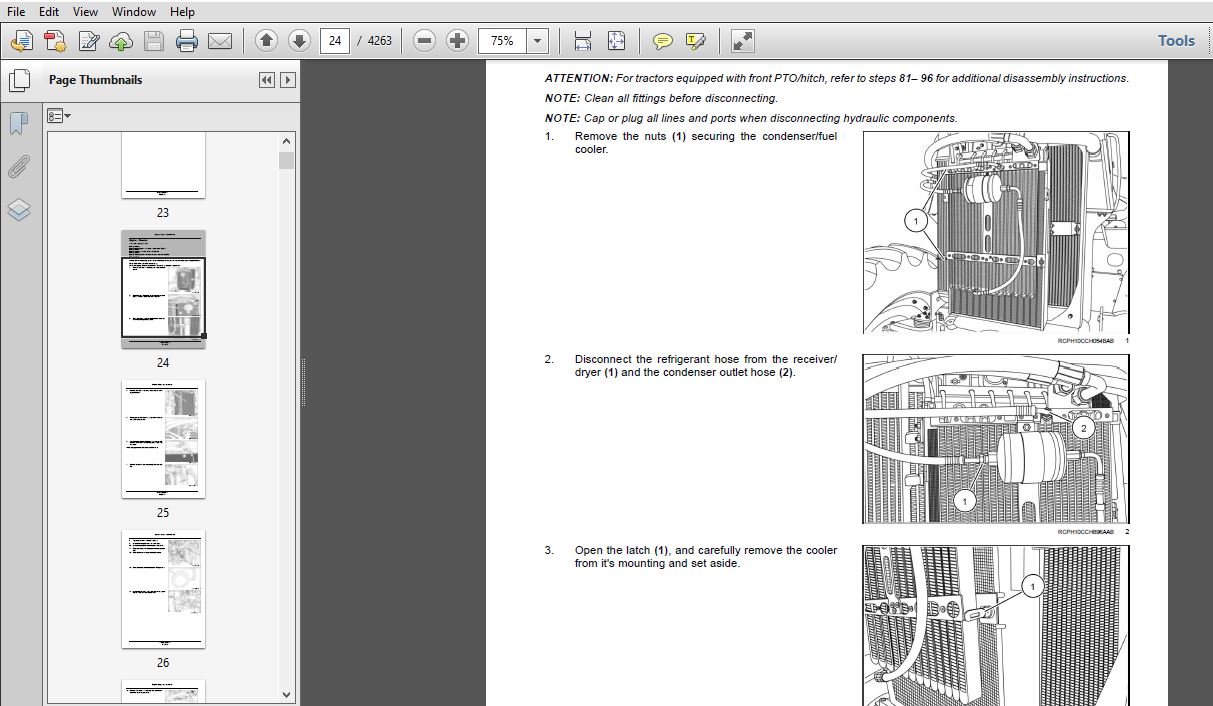Image resolution: width=1213 pixels, height=706 pixels.
Task: Add a sticky note comment
Action: (x=662, y=41)
